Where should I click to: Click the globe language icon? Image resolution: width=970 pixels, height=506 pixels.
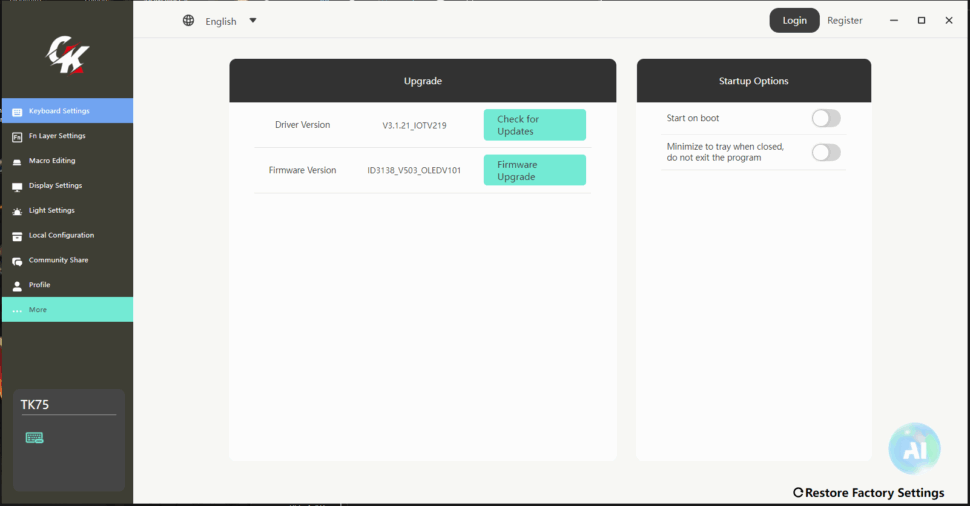[x=188, y=21]
